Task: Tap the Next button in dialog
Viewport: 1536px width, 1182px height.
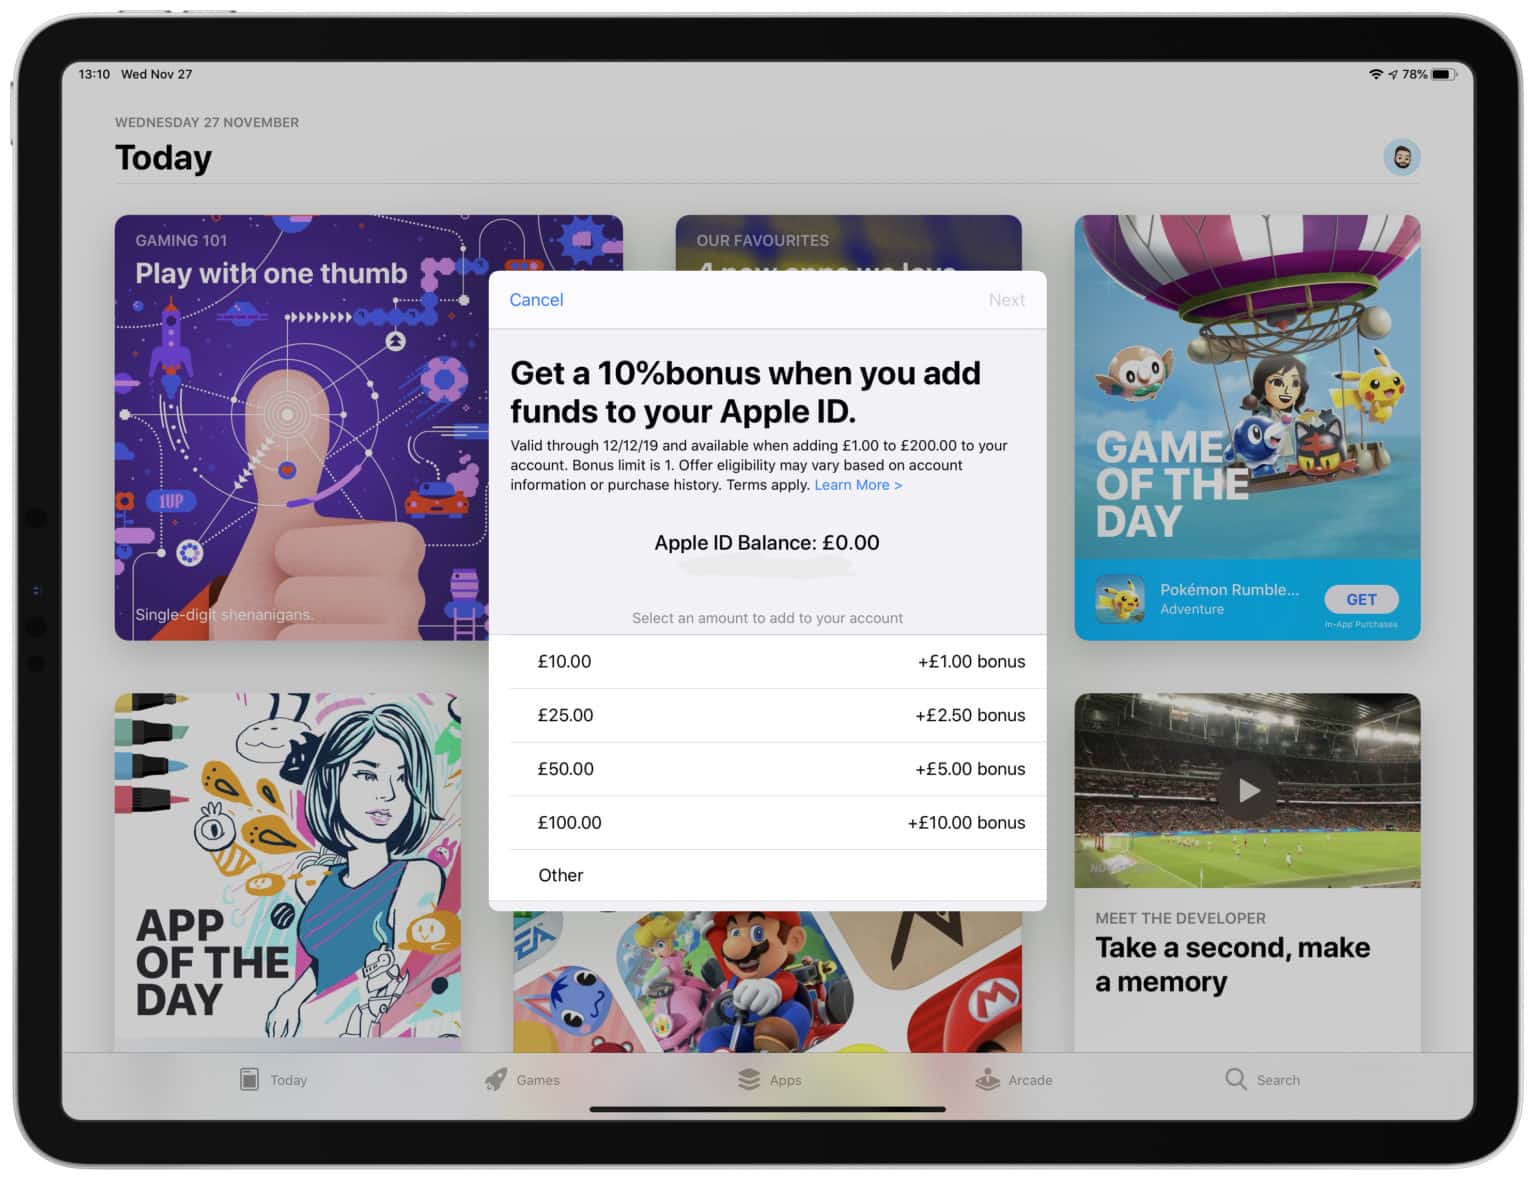Action: pyautogui.click(x=1006, y=300)
